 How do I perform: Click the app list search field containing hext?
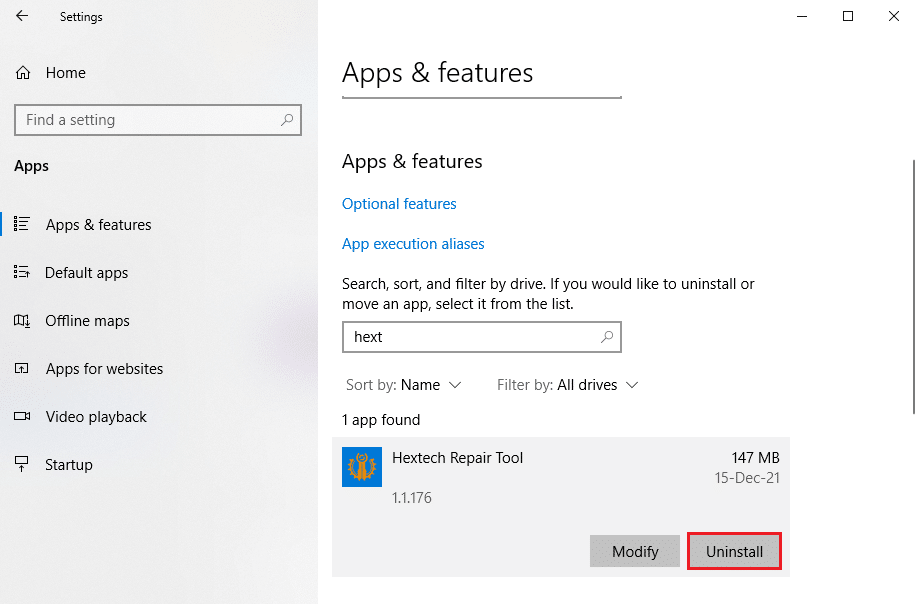pyautogui.click(x=470, y=337)
